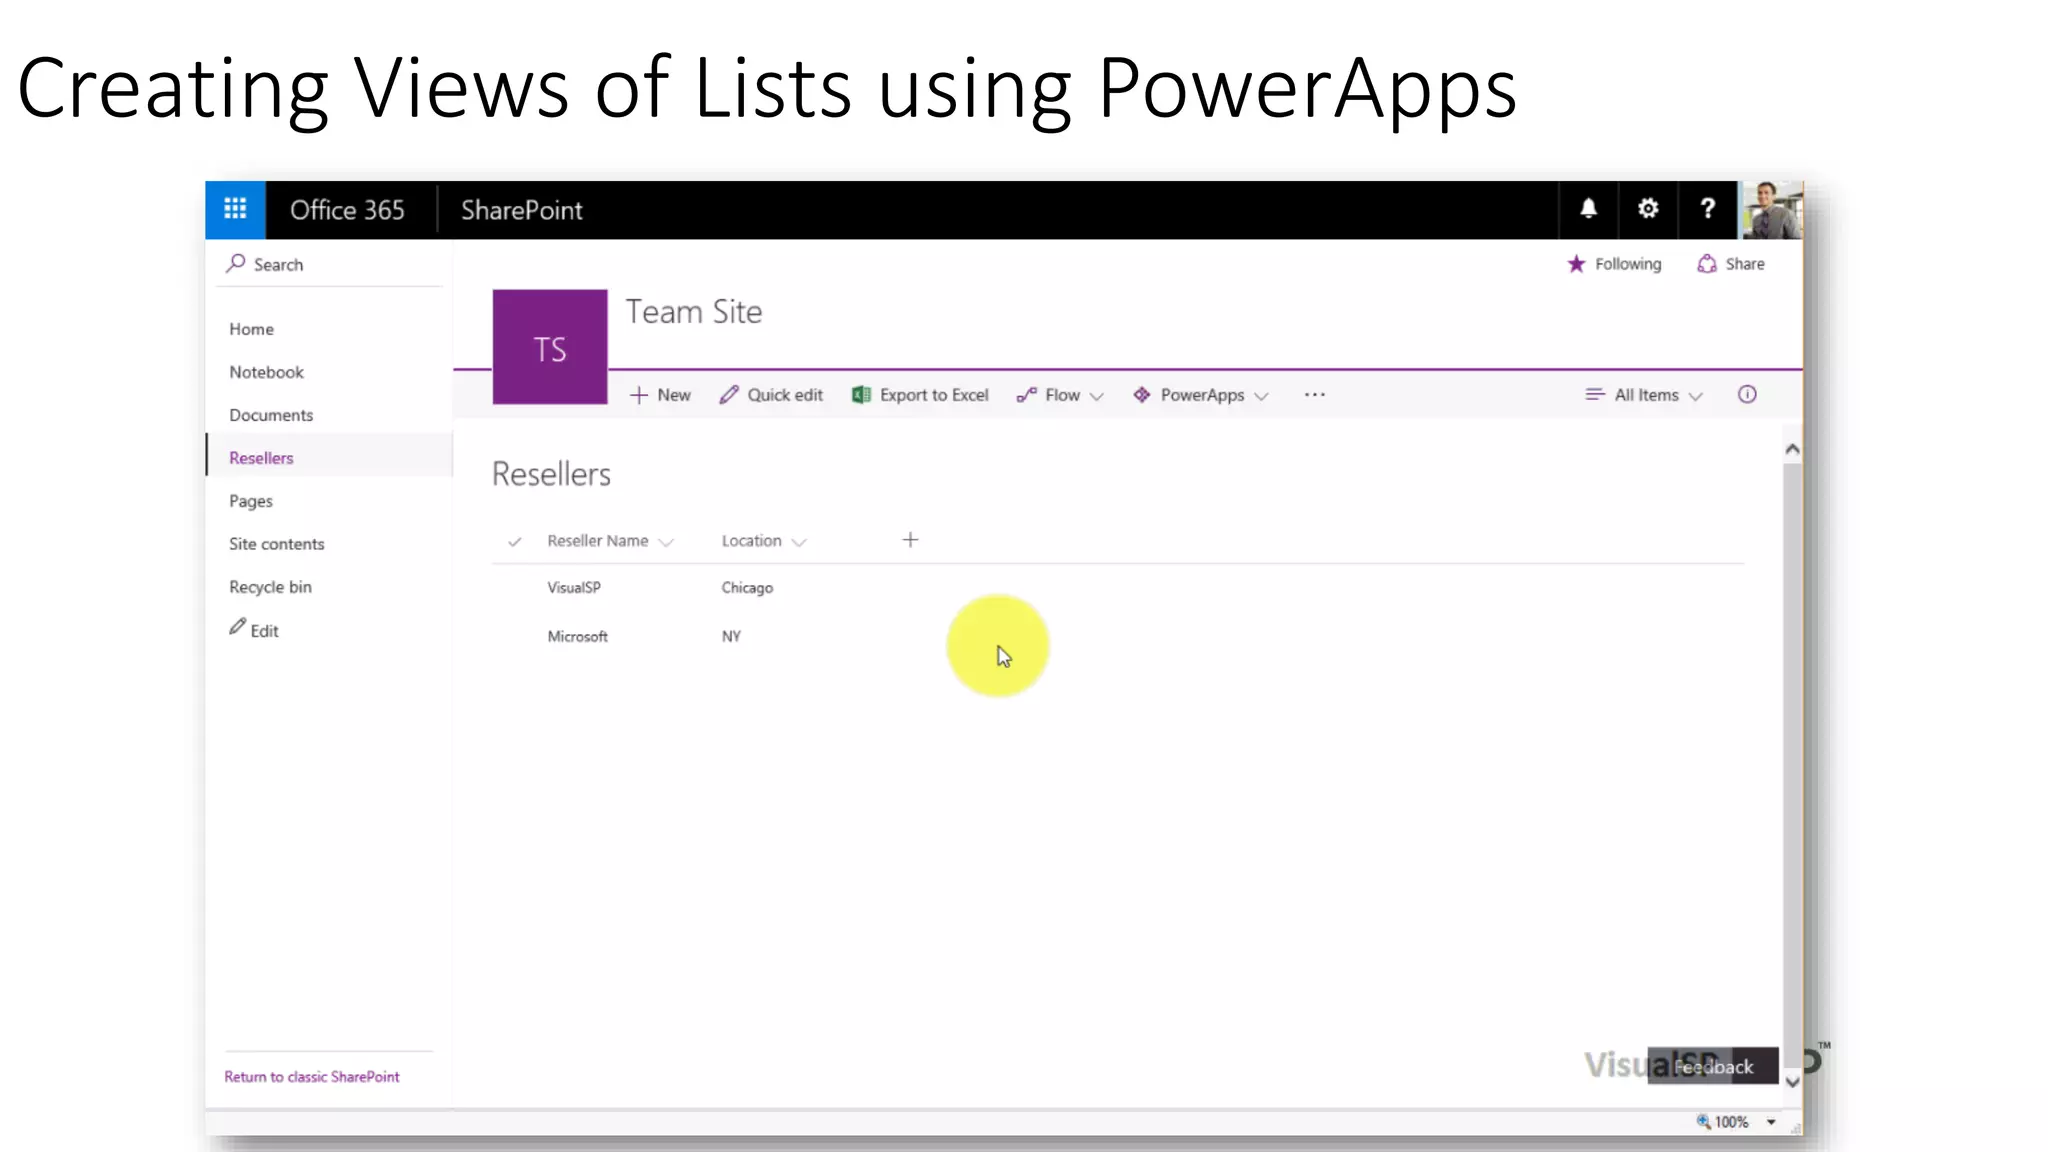Open the Team Site title link
The image size is (2048, 1152).
[694, 312]
